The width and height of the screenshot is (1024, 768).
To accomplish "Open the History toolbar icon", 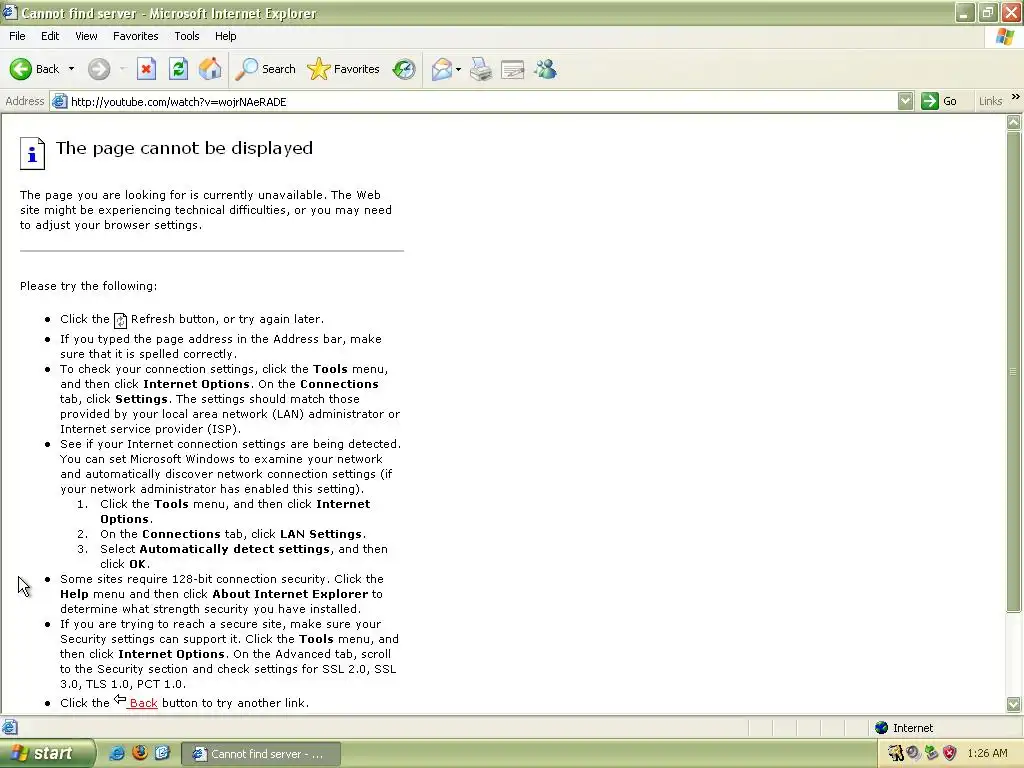I will click(x=404, y=69).
